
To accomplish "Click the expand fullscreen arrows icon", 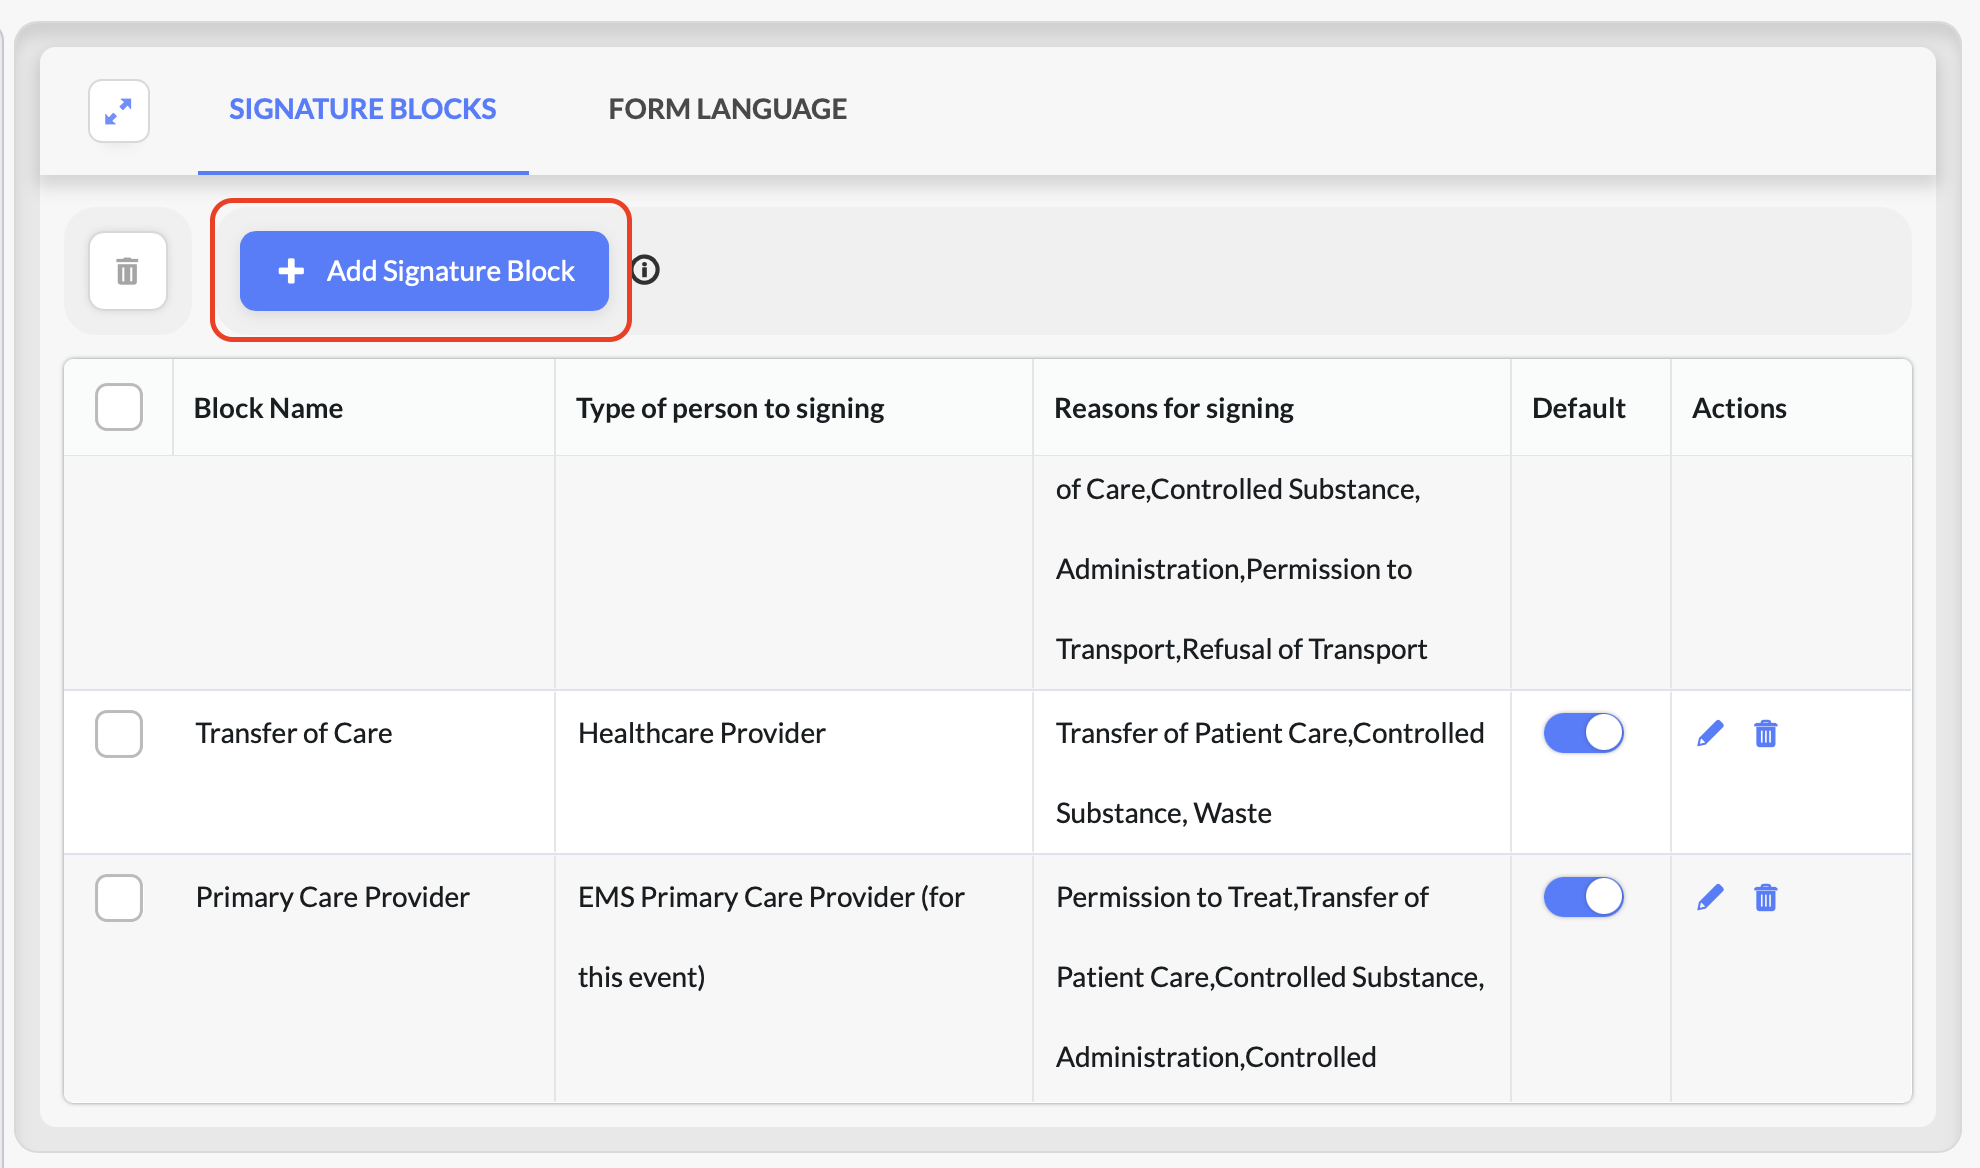I will 119,110.
